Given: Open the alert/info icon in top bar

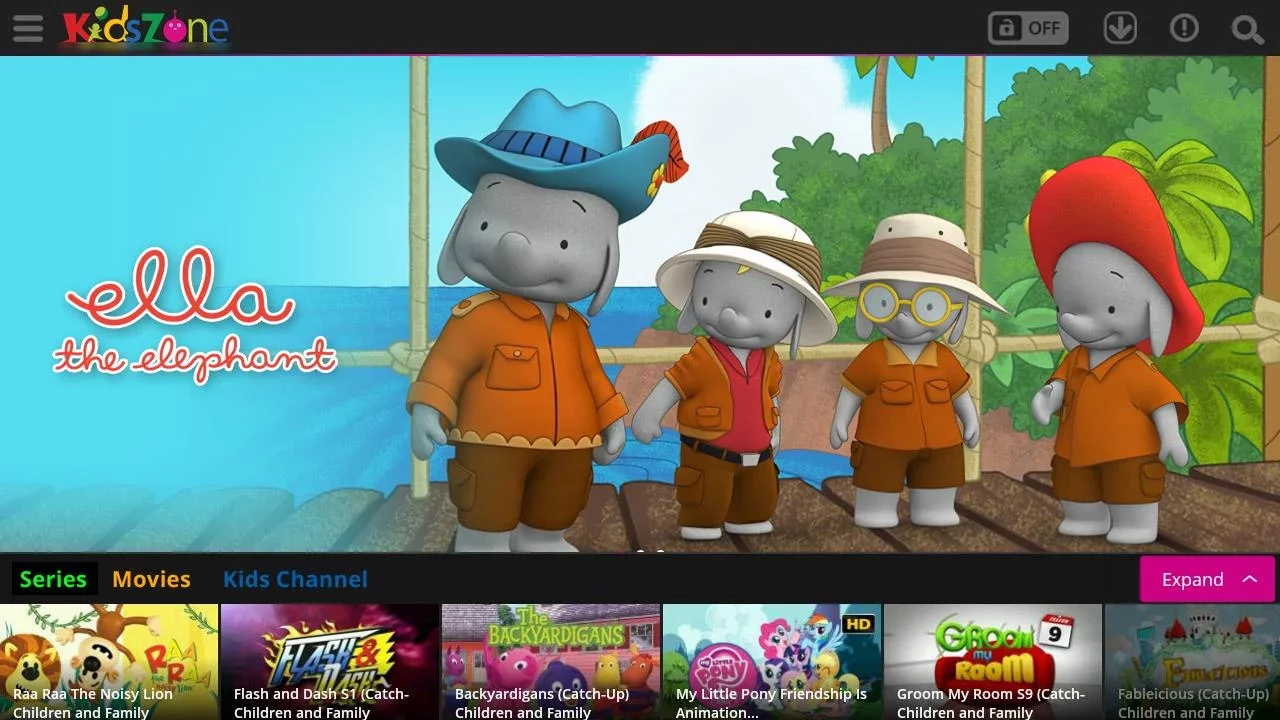Looking at the screenshot, I should [x=1184, y=28].
